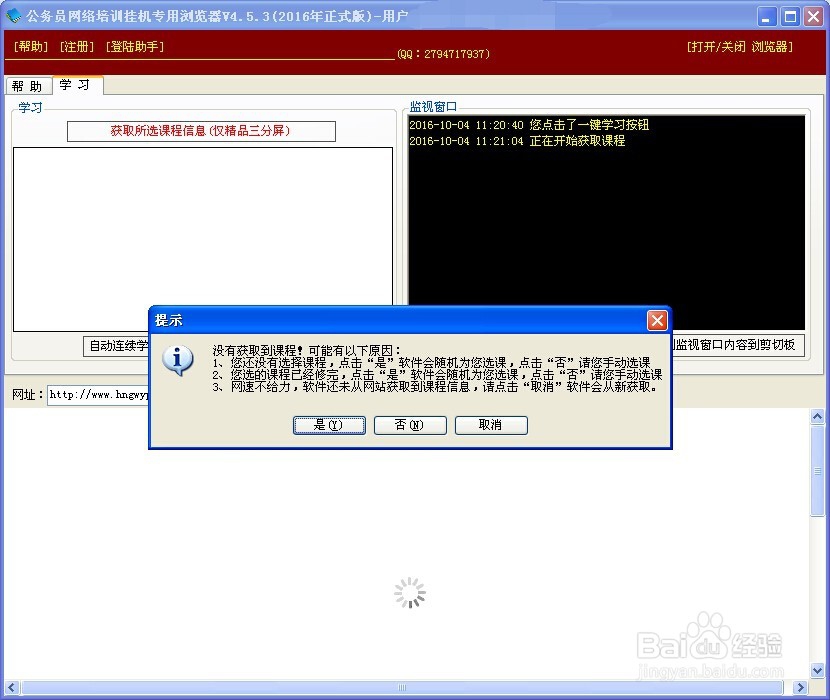Click the 网址 address input field
The image size is (830, 700).
[x=98, y=395]
